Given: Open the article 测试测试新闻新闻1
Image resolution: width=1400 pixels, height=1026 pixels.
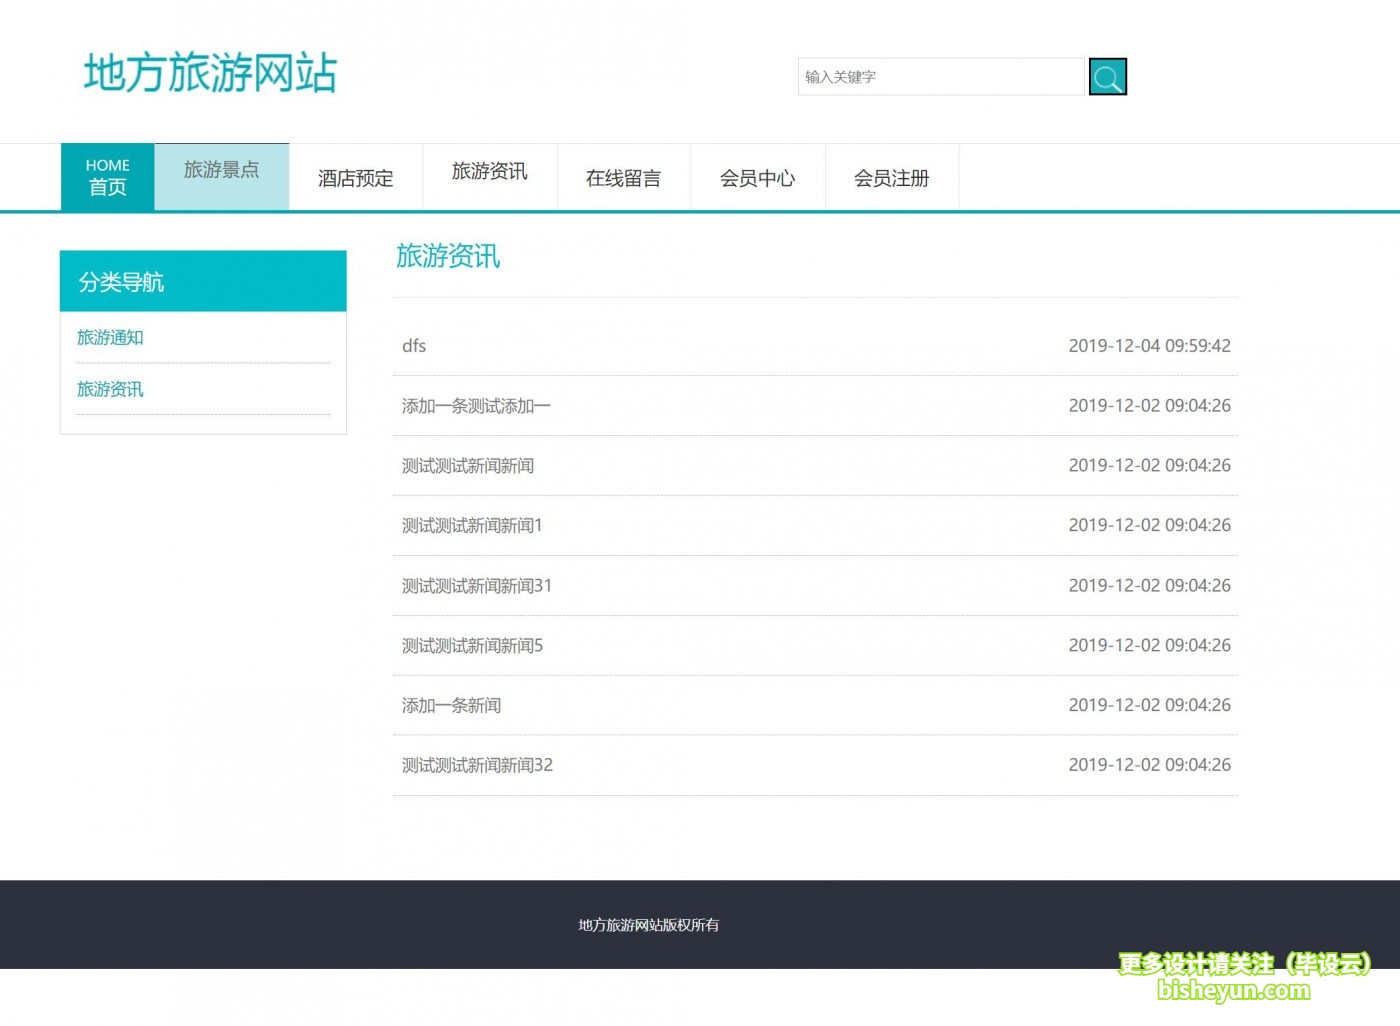Looking at the screenshot, I should (472, 525).
